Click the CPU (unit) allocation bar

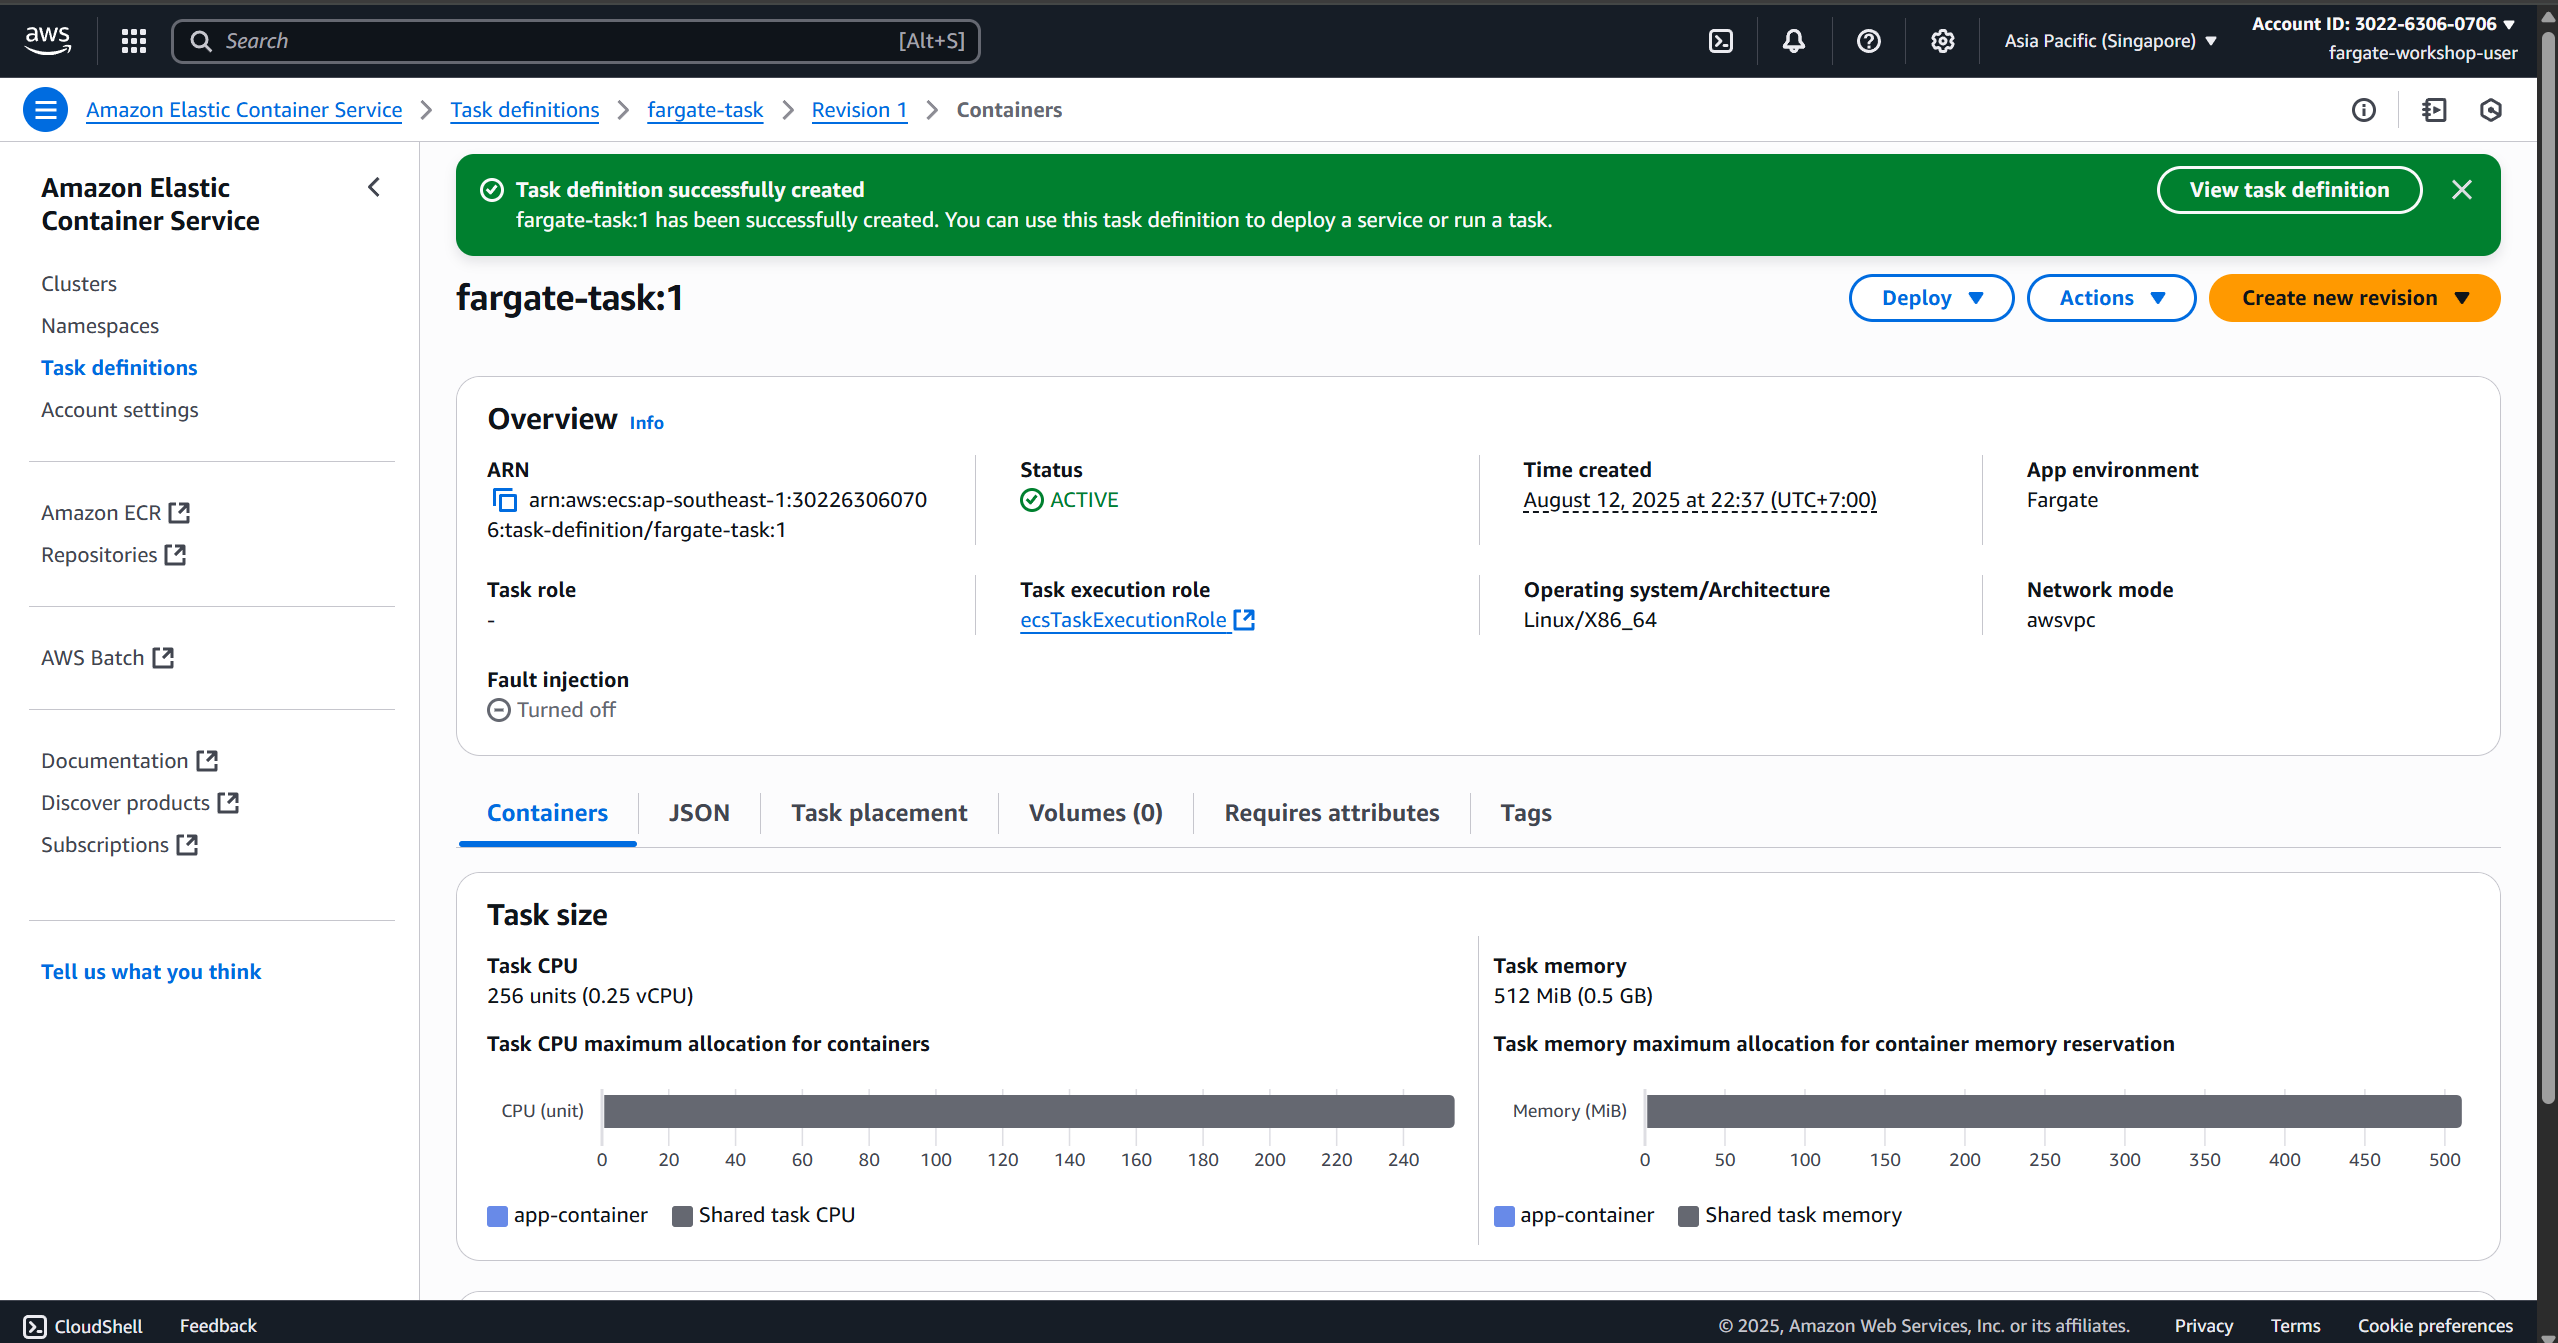[1029, 1111]
